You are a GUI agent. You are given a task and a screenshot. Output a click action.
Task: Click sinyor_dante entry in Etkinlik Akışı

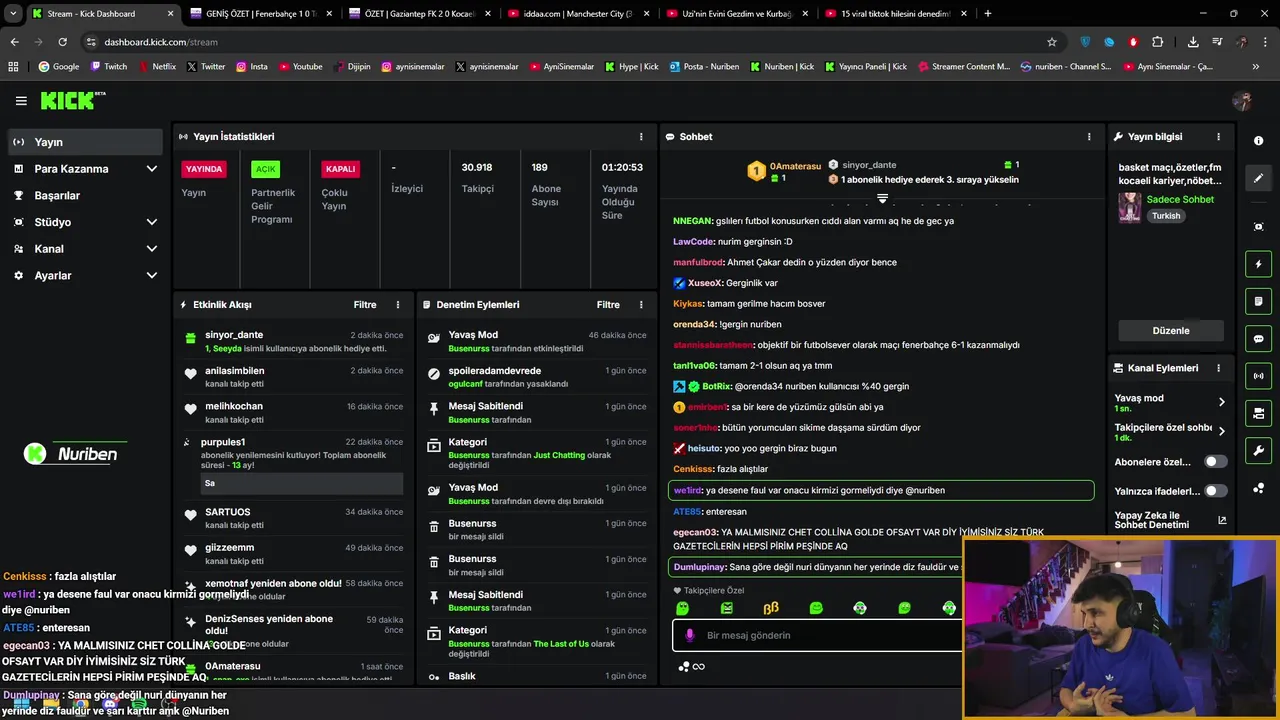pyautogui.click(x=293, y=341)
